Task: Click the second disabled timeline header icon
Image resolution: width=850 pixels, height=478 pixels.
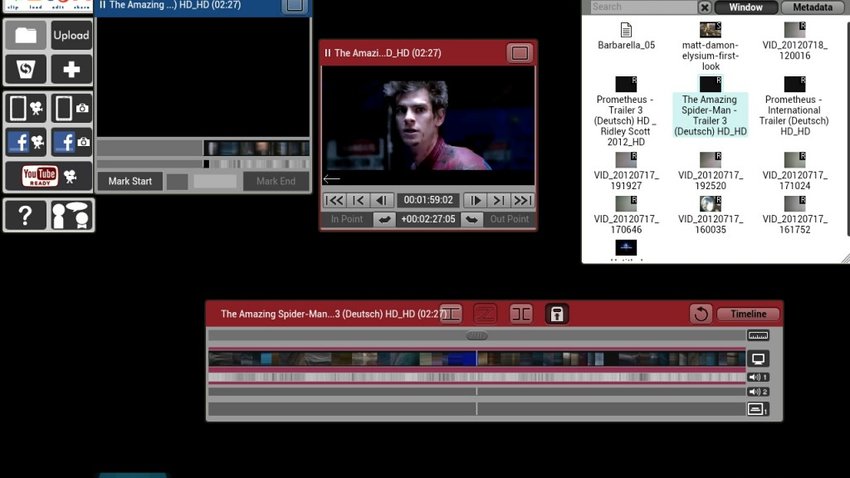Action: tap(485, 314)
